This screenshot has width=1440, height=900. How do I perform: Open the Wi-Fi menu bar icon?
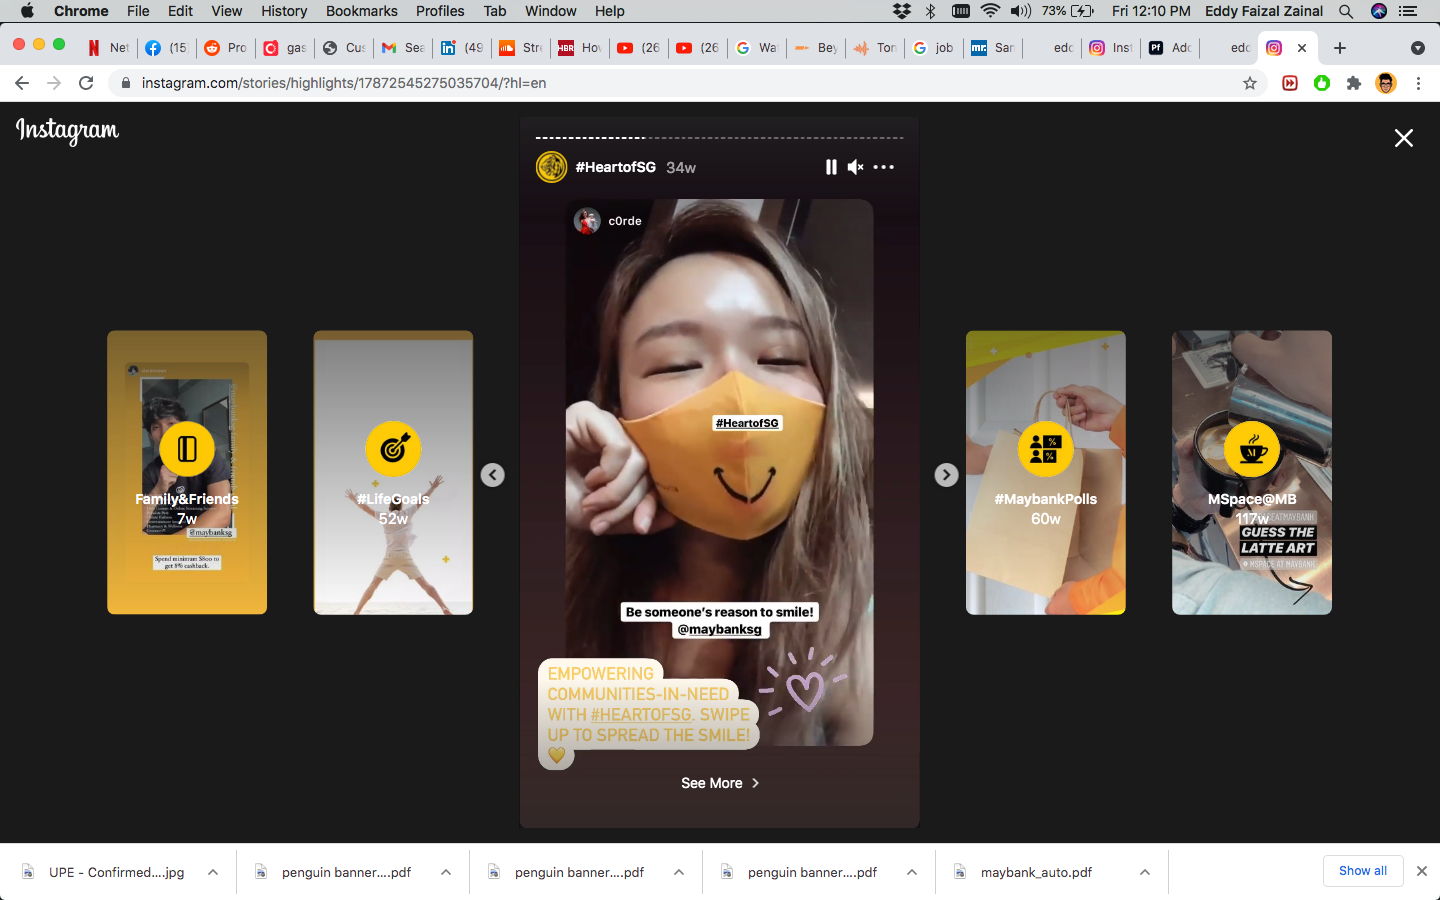click(x=990, y=11)
